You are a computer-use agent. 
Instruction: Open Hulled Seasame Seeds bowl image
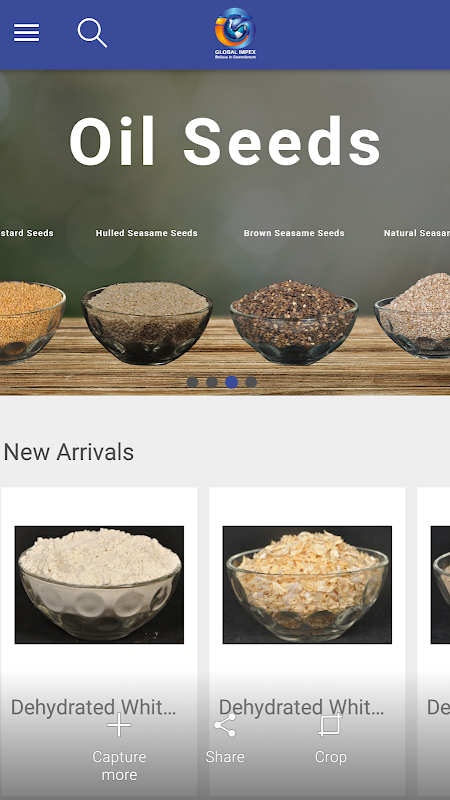click(x=147, y=323)
